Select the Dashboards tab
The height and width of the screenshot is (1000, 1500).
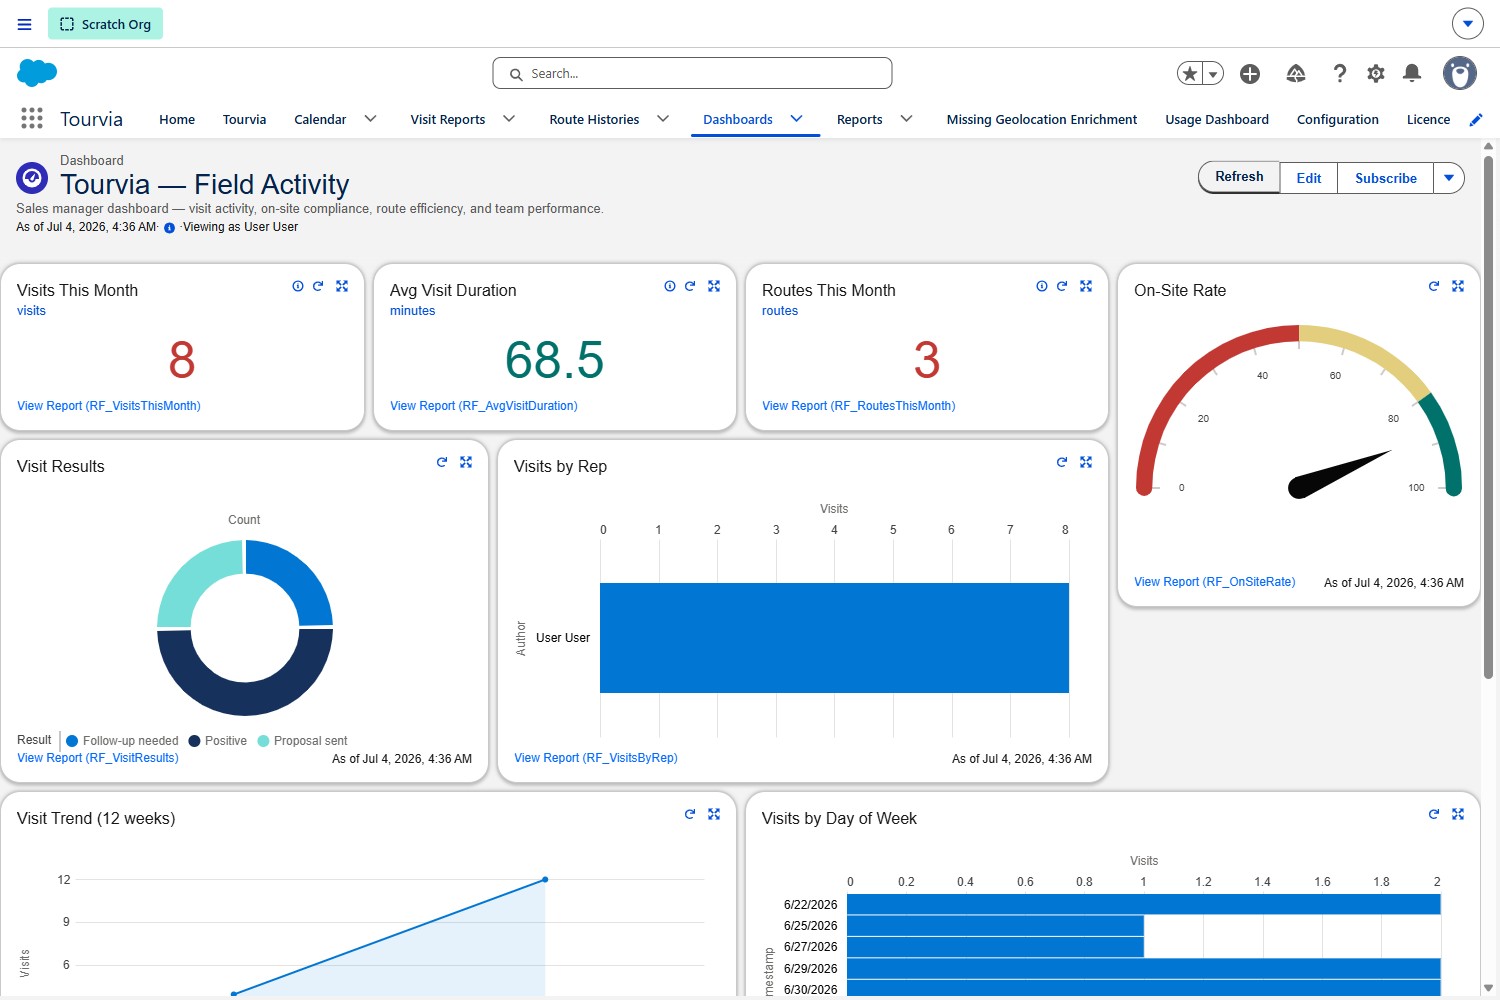click(x=738, y=119)
